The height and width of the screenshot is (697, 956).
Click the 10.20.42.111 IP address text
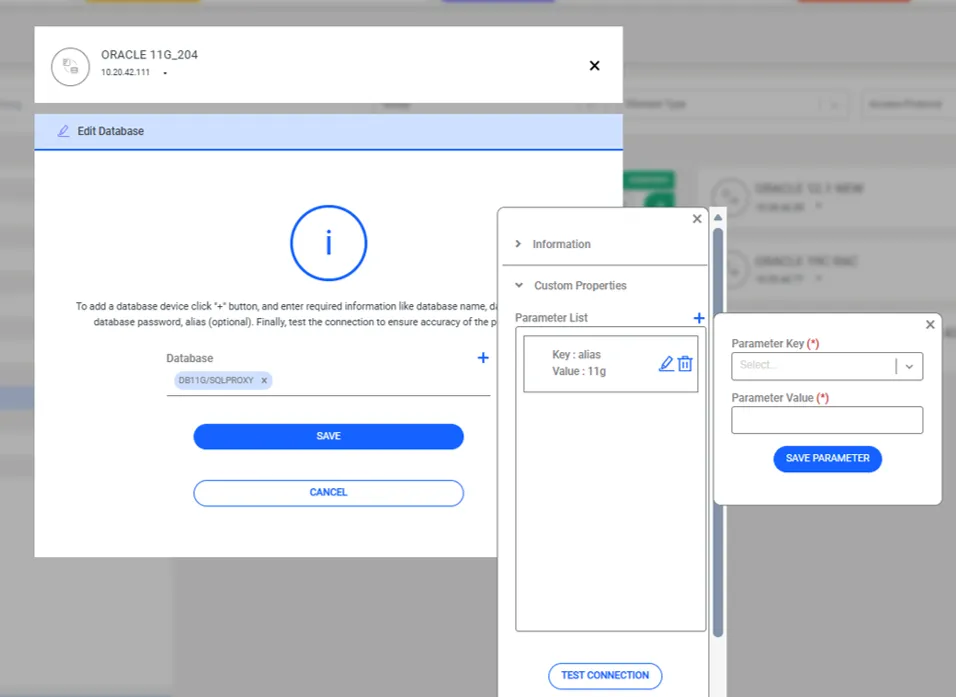click(125, 72)
